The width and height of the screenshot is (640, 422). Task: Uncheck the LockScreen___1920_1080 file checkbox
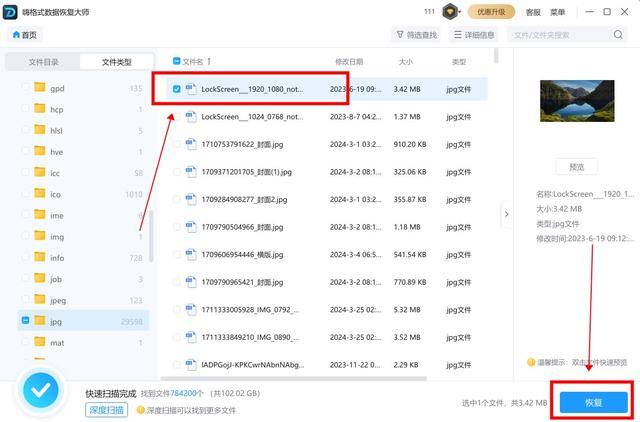click(x=176, y=89)
